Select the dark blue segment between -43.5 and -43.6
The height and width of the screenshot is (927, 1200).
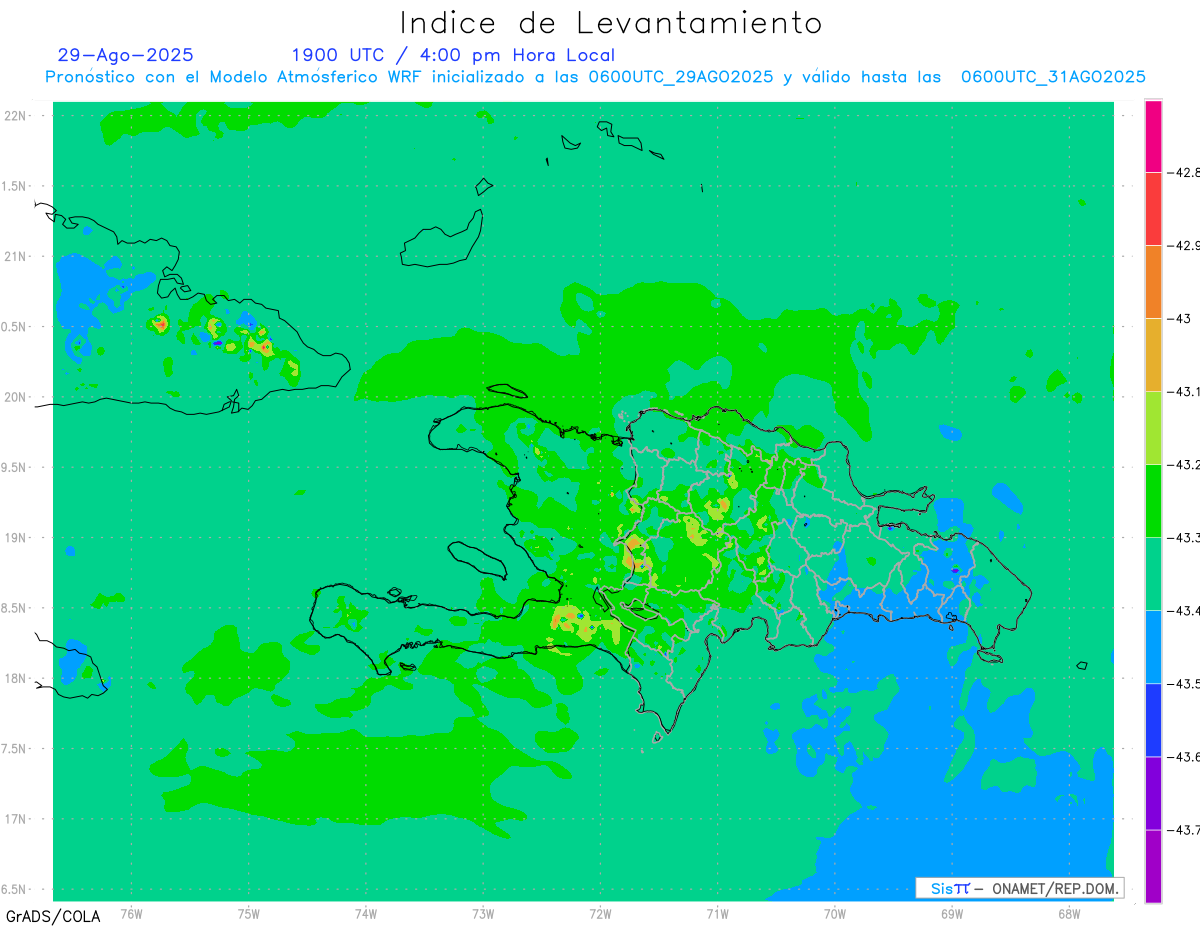point(1153,720)
